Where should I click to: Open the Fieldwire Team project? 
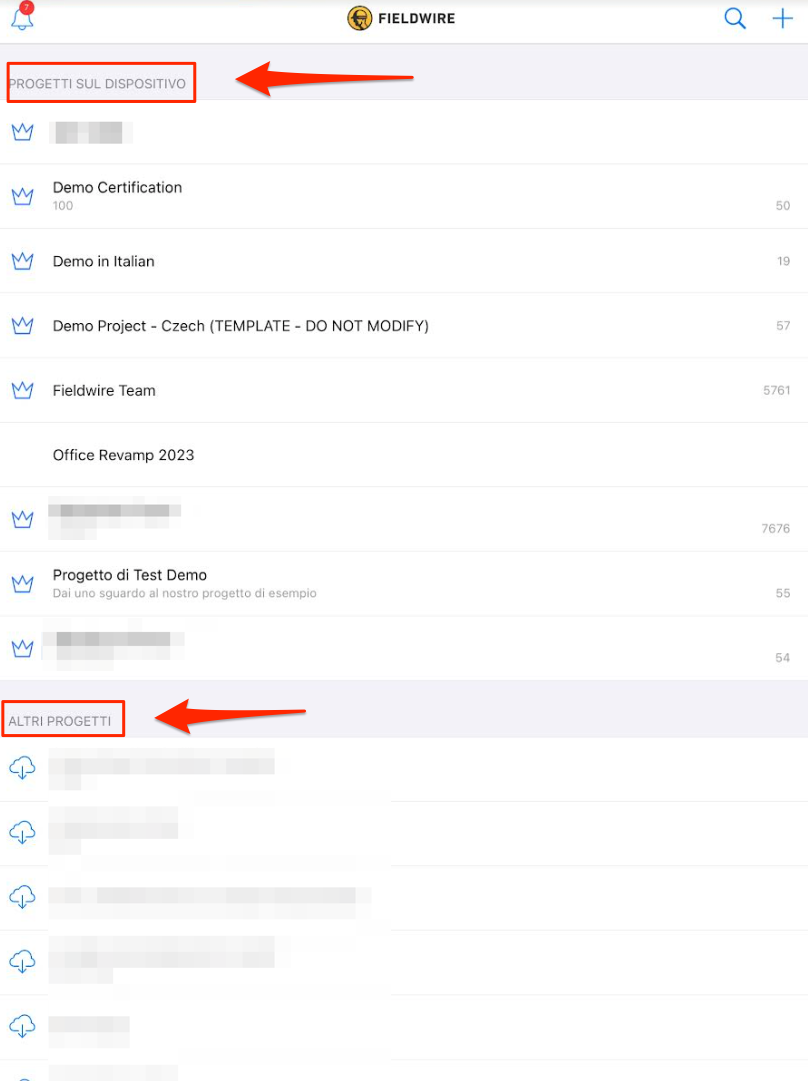click(404, 390)
